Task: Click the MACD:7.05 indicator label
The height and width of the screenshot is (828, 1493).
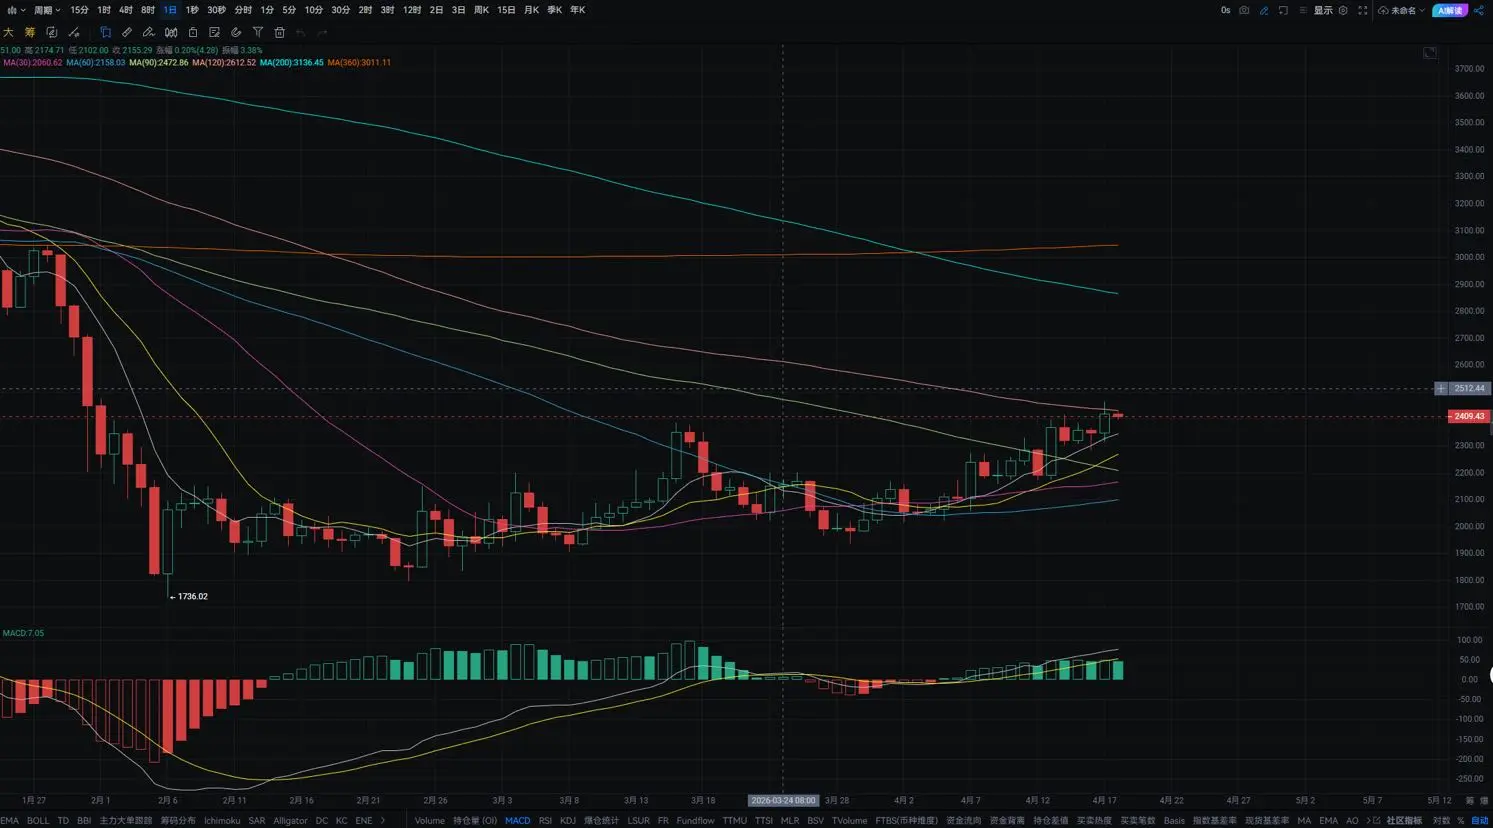Action: (23, 633)
